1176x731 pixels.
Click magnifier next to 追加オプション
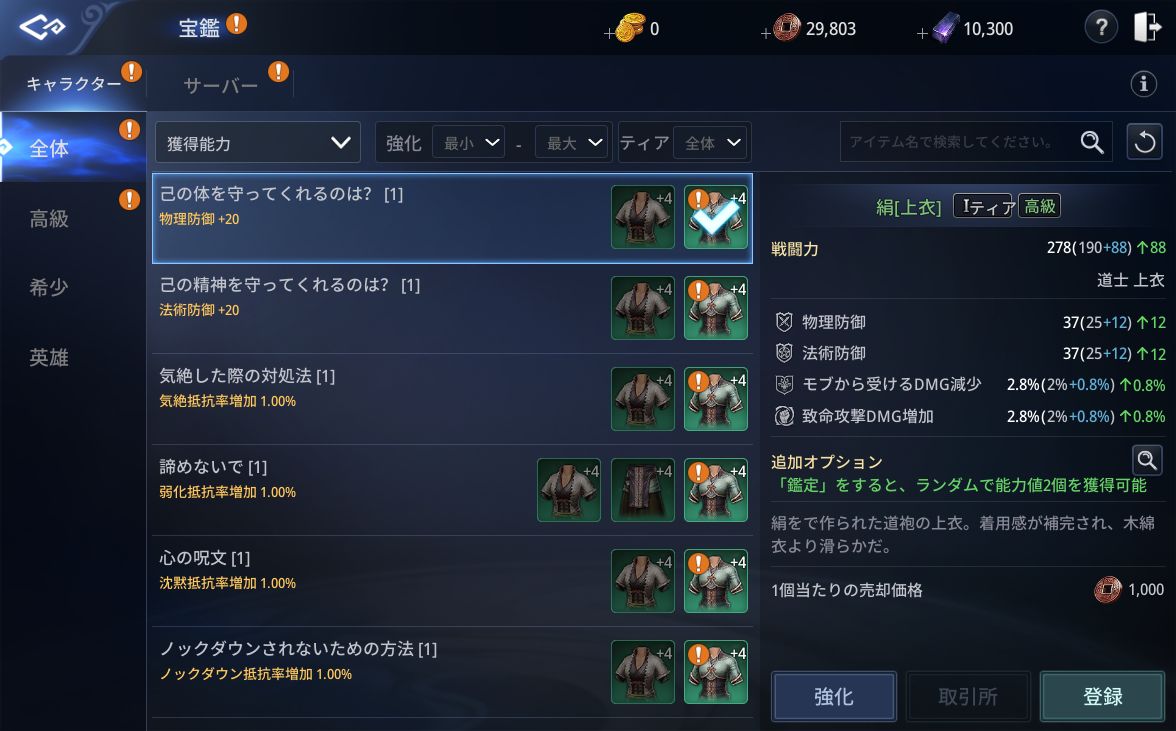[x=1147, y=460]
